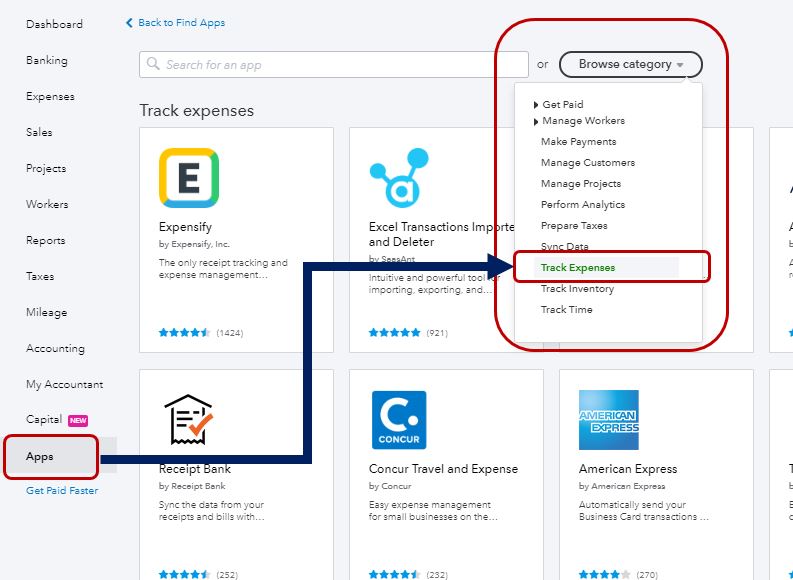
Task: Click the NEW badge beside Capital
Action: [x=78, y=420]
